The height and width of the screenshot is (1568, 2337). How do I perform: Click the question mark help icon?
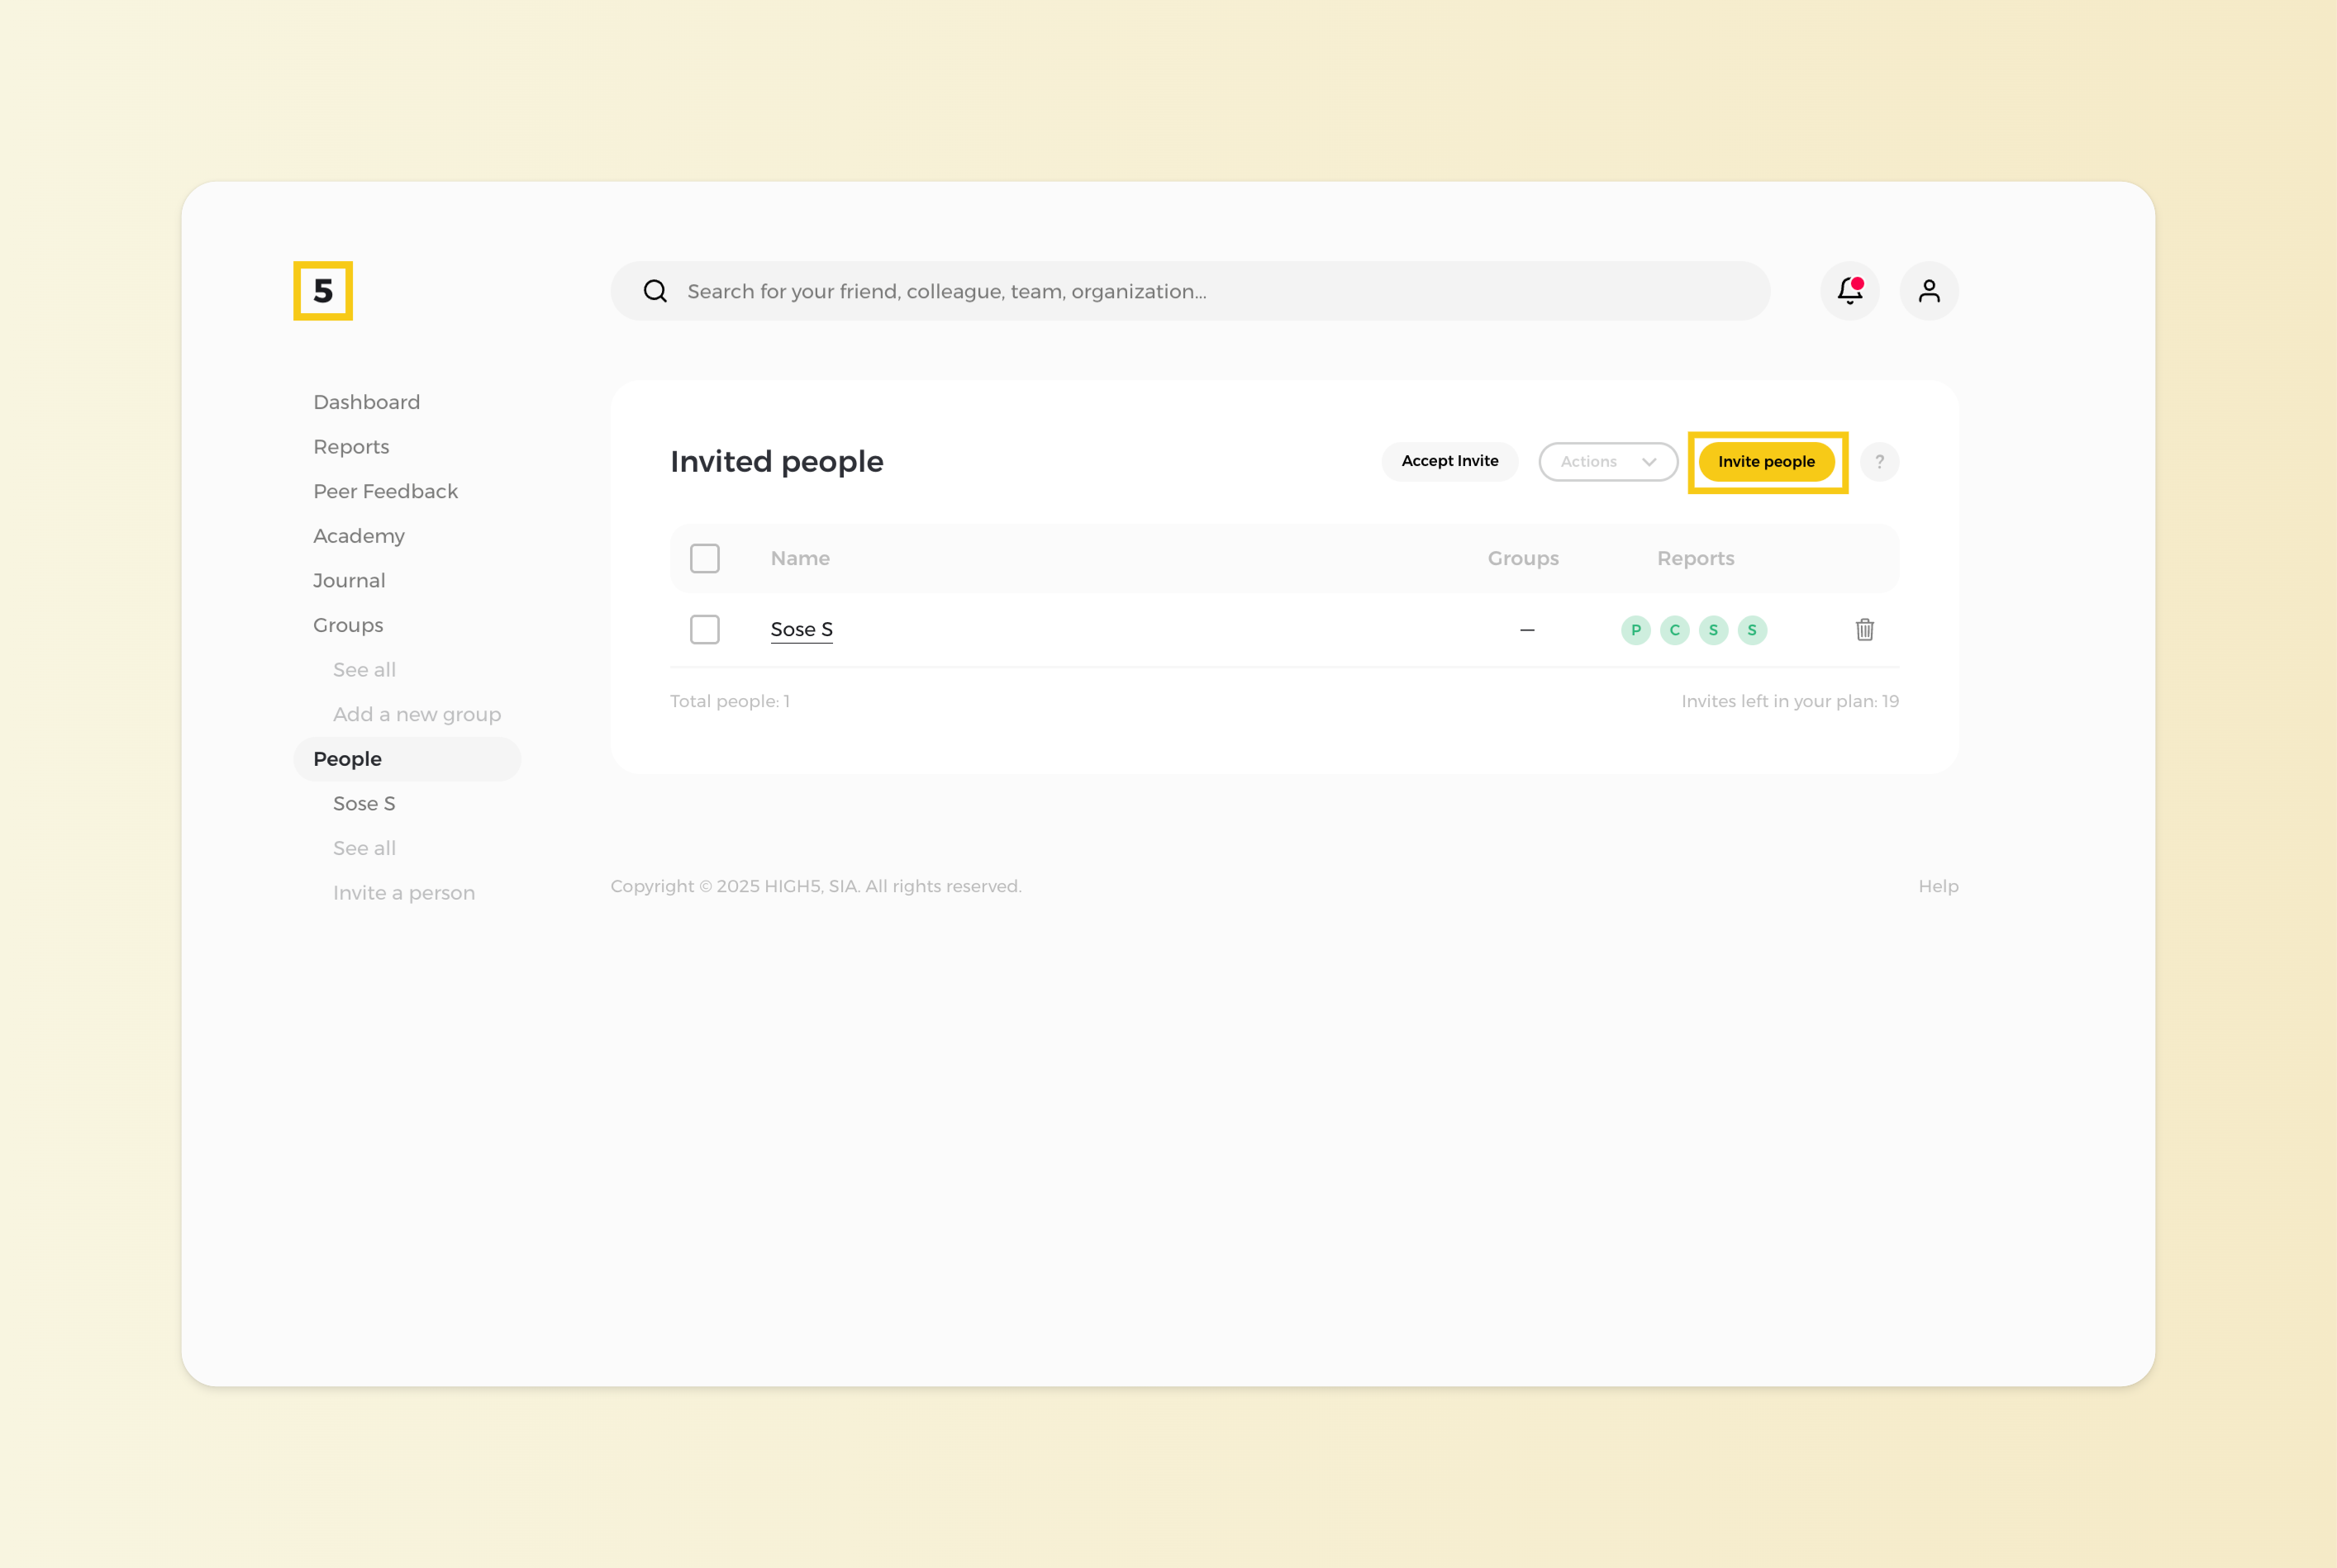(1879, 462)
